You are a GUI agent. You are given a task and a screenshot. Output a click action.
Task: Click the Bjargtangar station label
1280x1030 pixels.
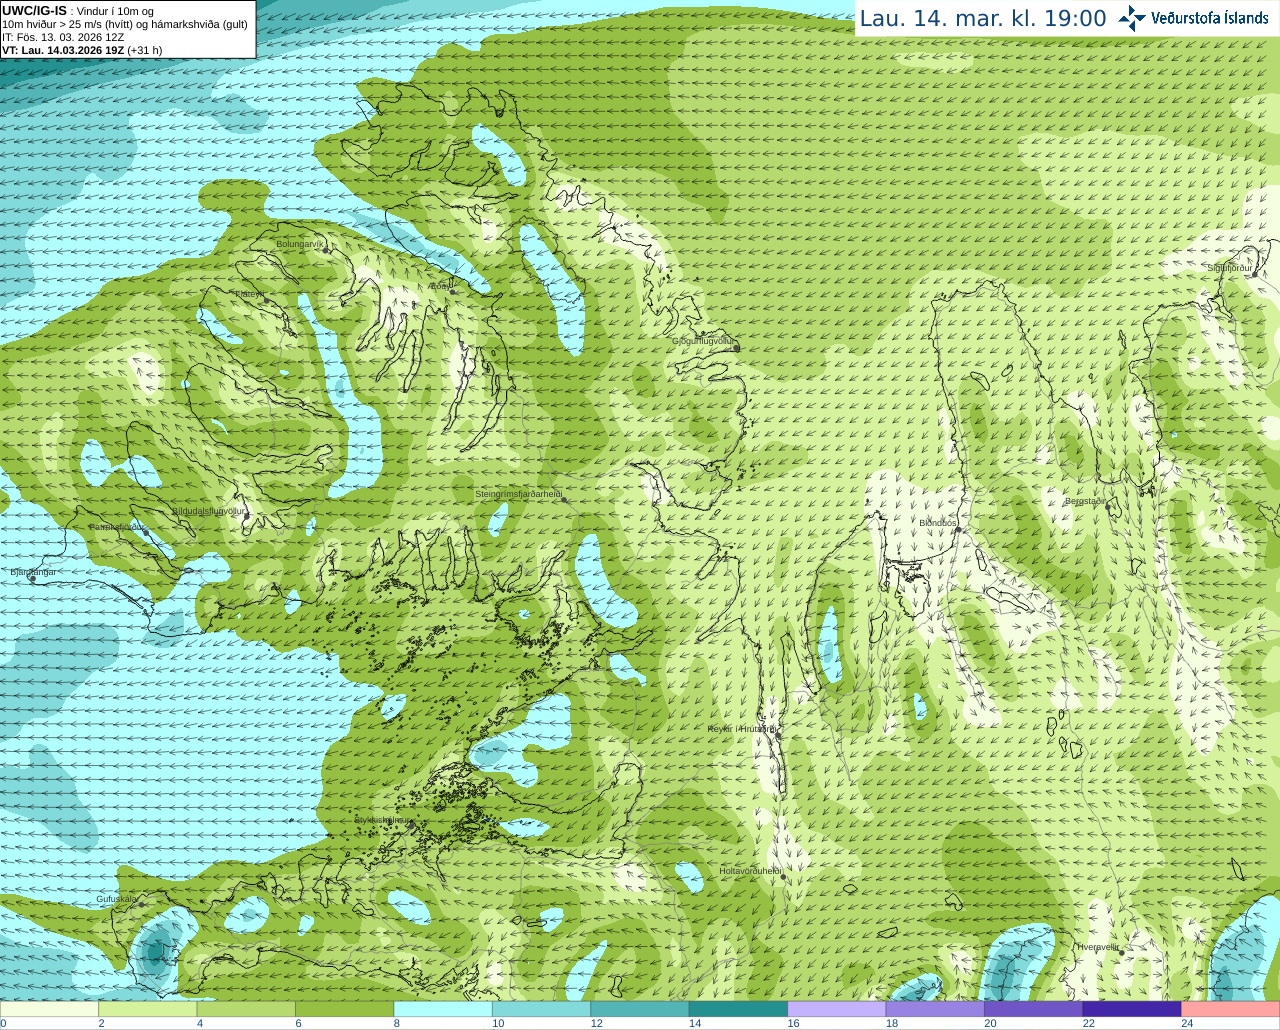33,572
